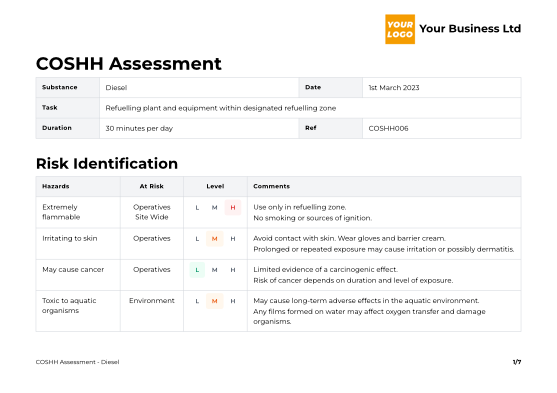Select highlighted H level for Extremely flammable
557x393 pixels.
[233, 208]
